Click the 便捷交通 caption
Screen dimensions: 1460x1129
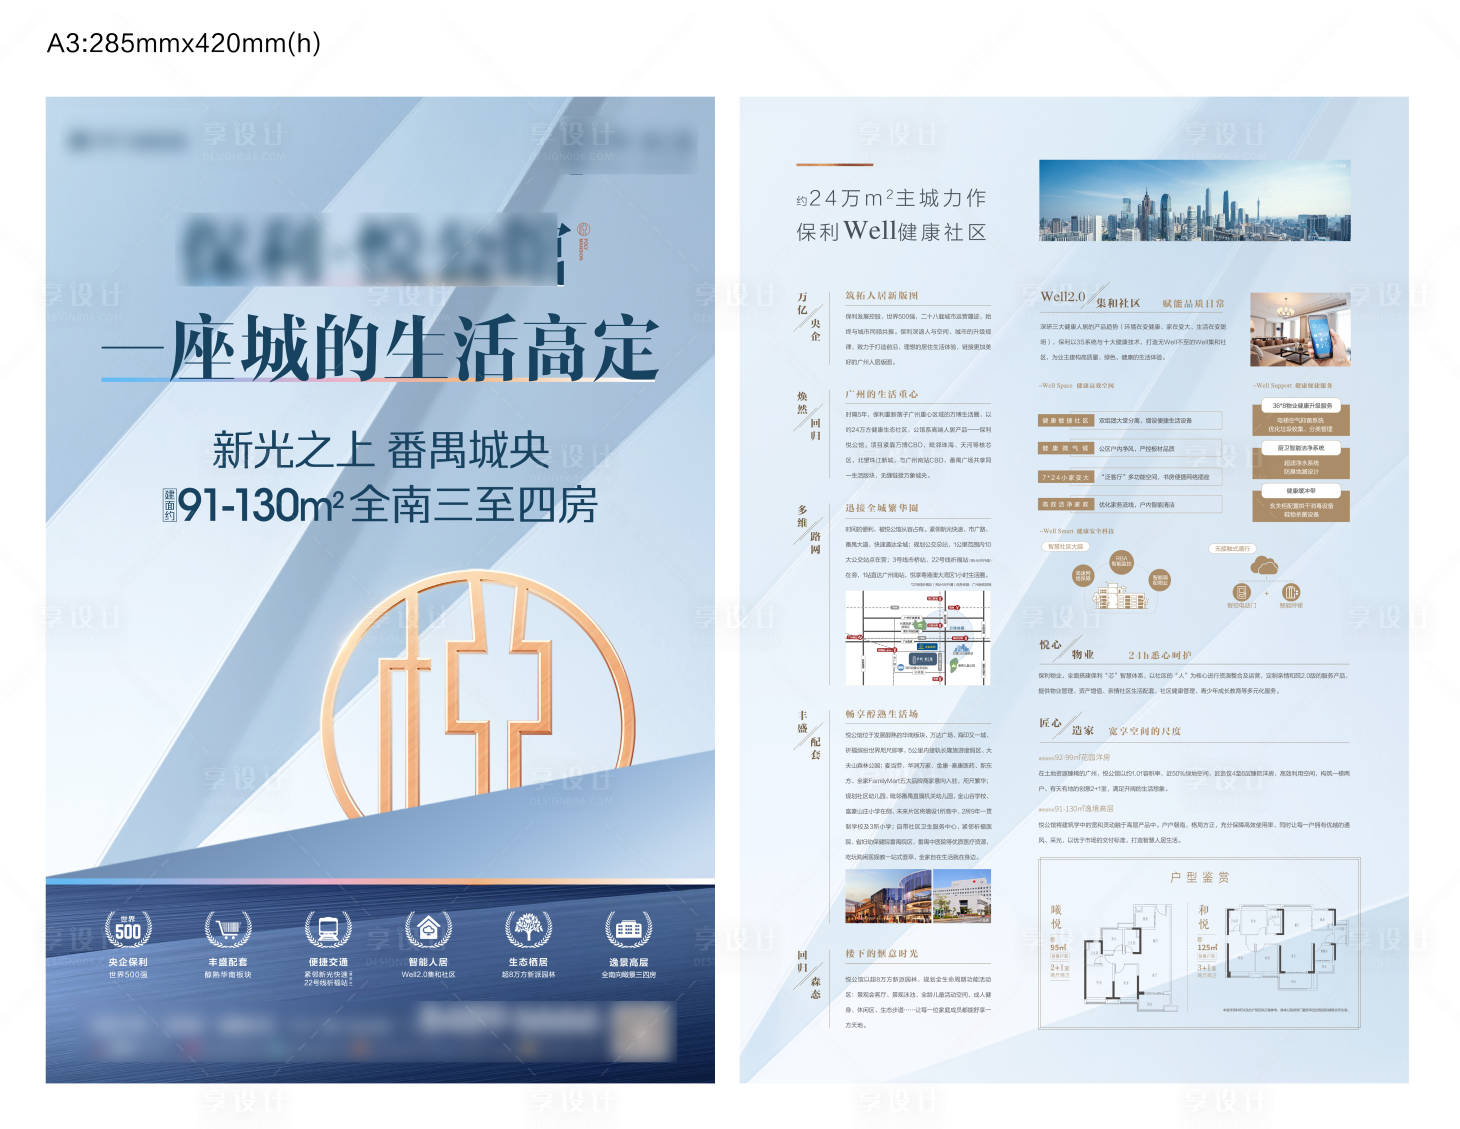pyautogui.click(x=327, y=962)
